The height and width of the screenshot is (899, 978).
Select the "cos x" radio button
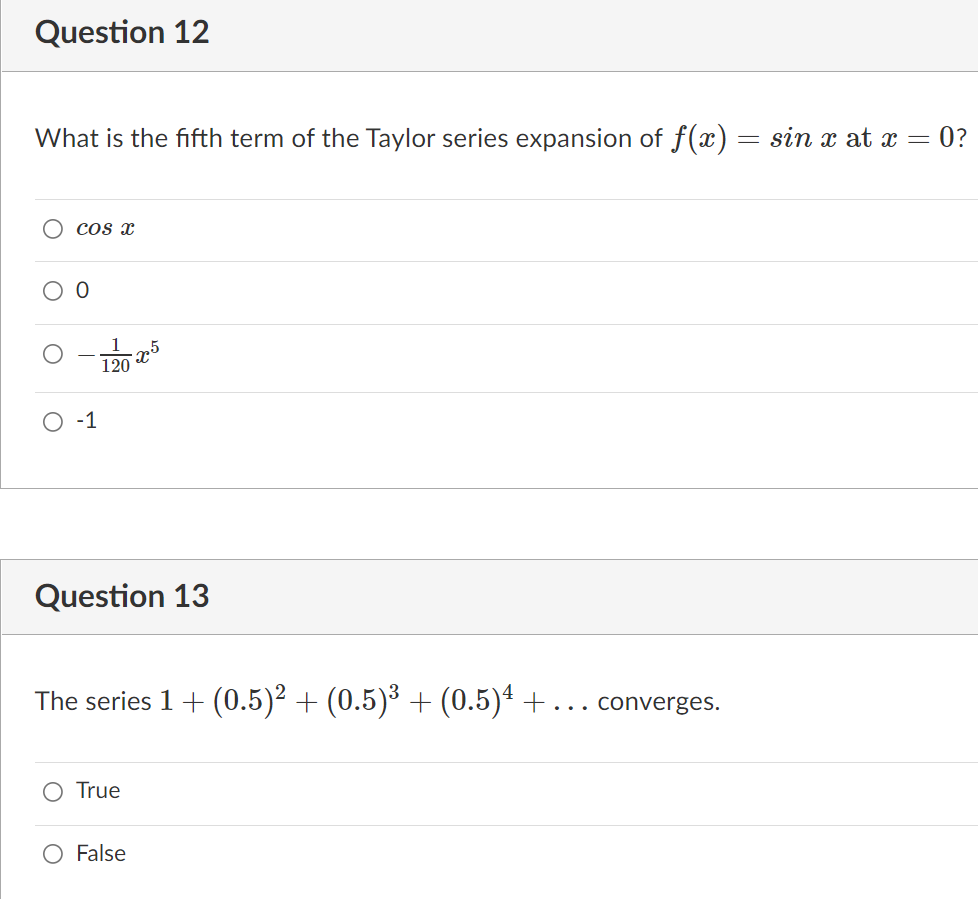tap(53, 229)
